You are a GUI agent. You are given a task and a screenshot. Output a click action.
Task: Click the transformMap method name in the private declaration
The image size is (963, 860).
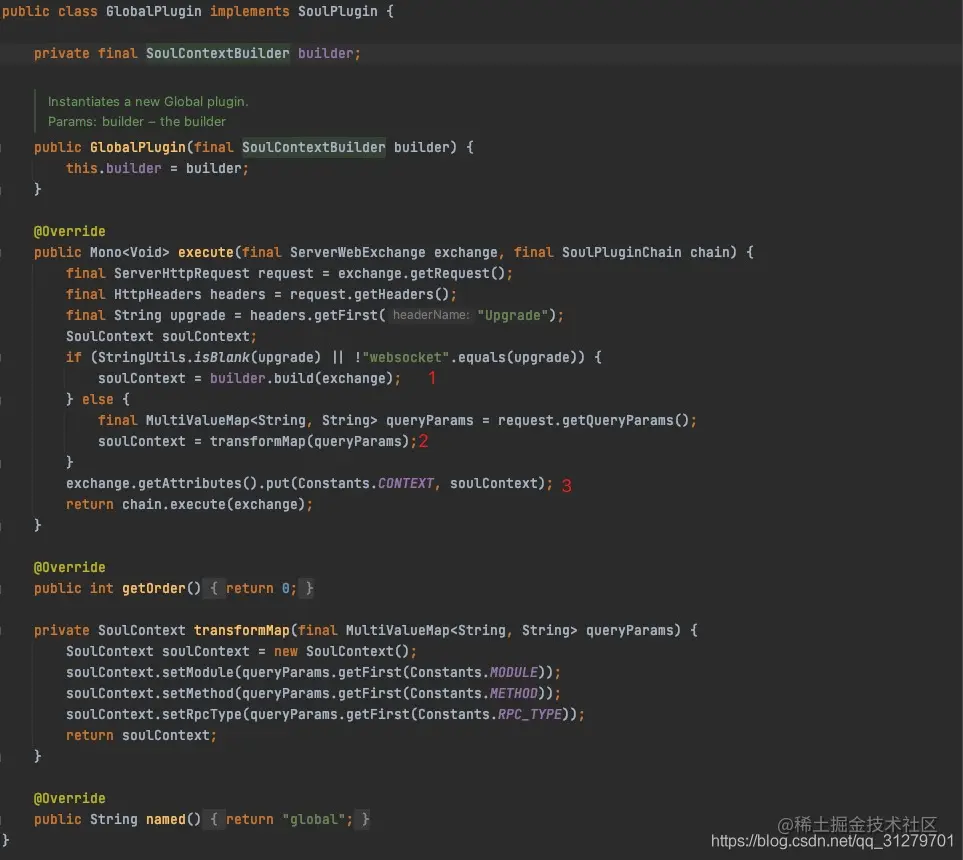tap(241, 630)
